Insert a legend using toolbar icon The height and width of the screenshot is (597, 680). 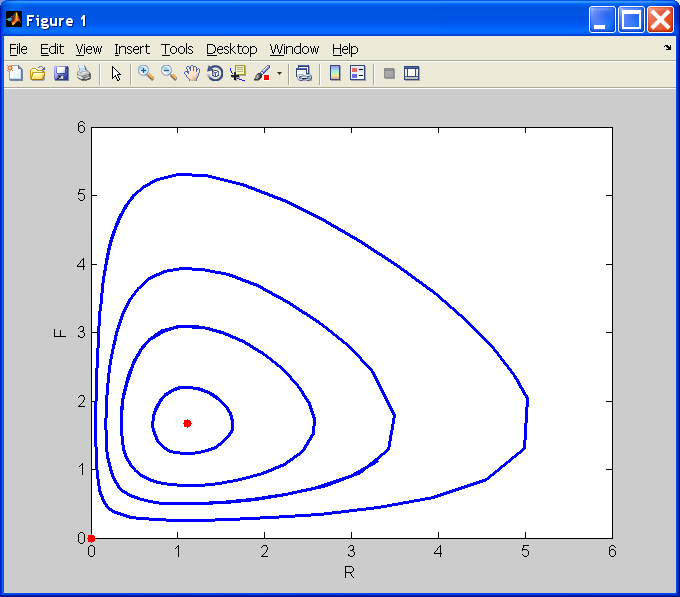[x=358, y=73]
